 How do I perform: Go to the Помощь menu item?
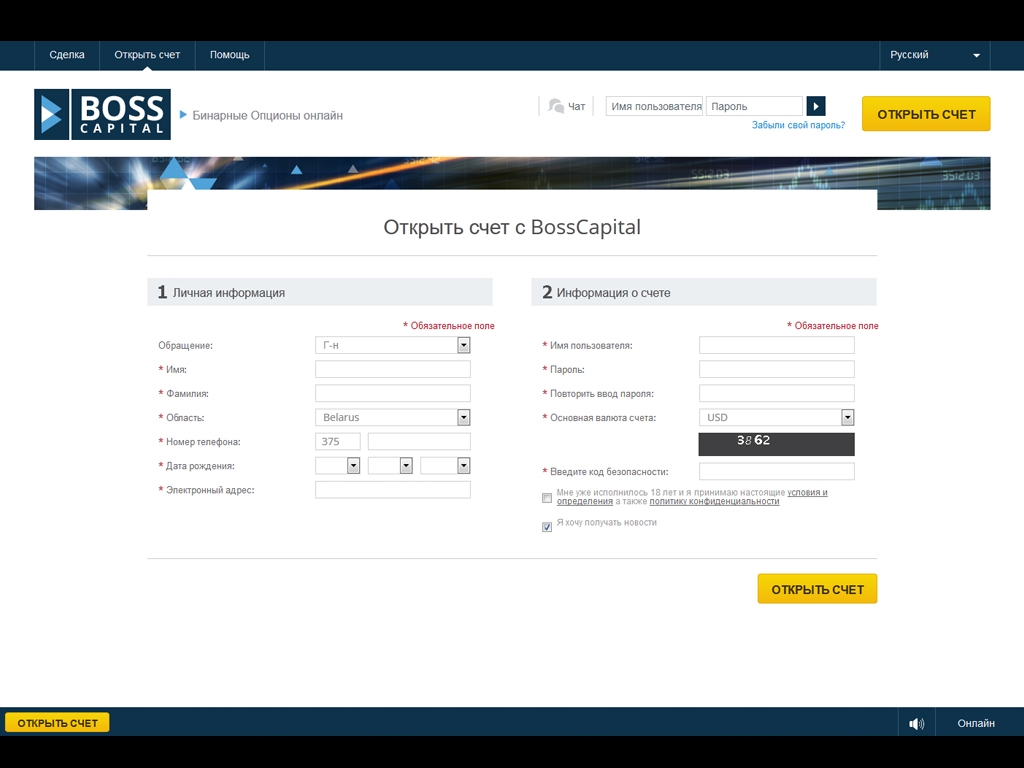229,55
